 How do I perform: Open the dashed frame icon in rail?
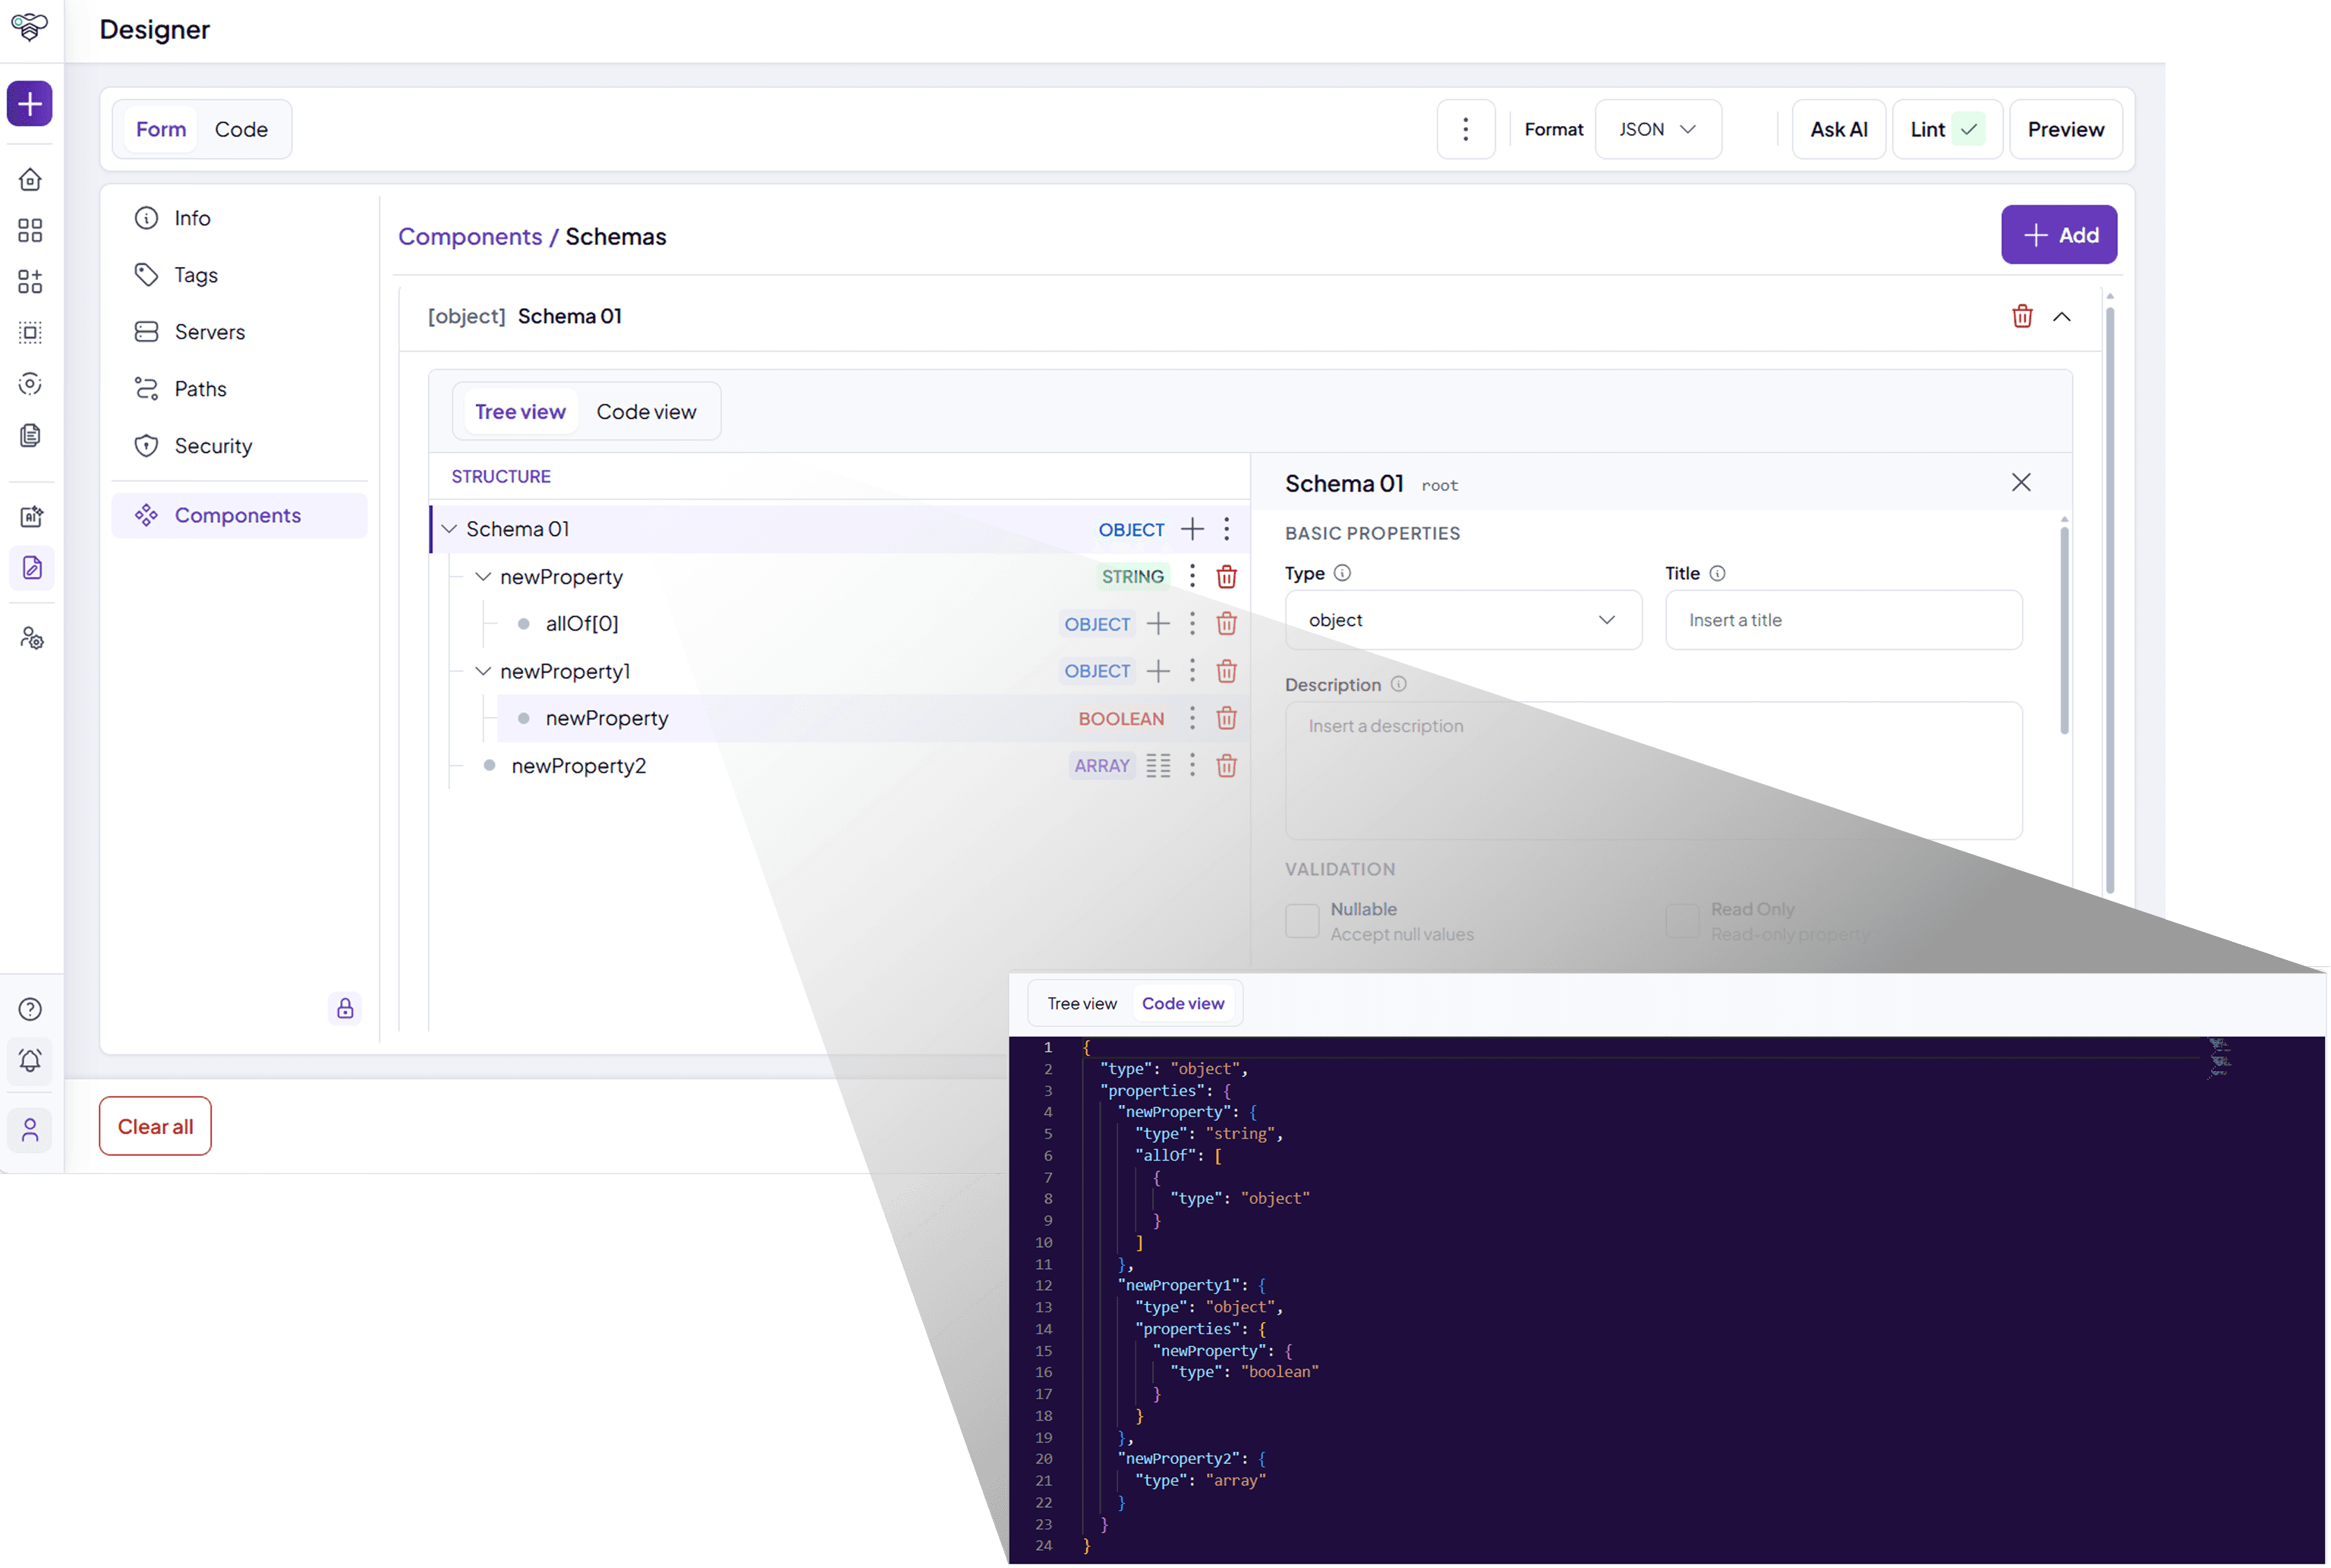pos(30,333)
